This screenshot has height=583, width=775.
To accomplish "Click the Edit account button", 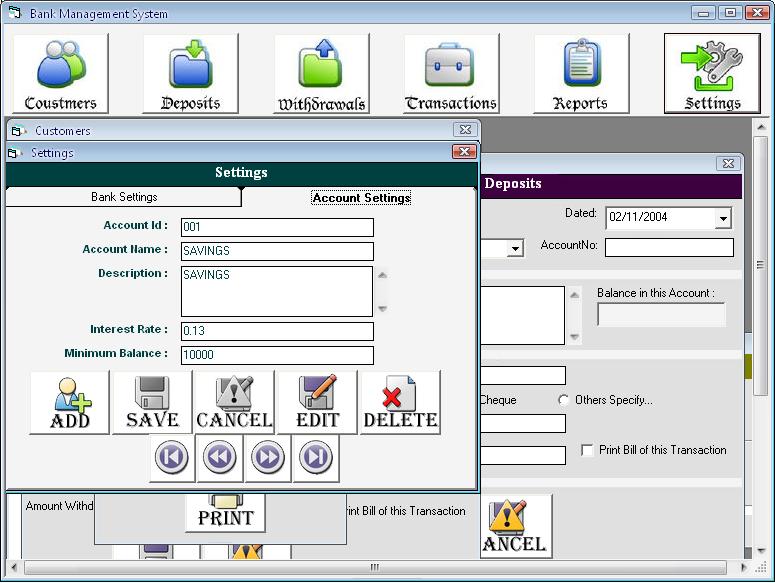I will click(x=317, y=402).
